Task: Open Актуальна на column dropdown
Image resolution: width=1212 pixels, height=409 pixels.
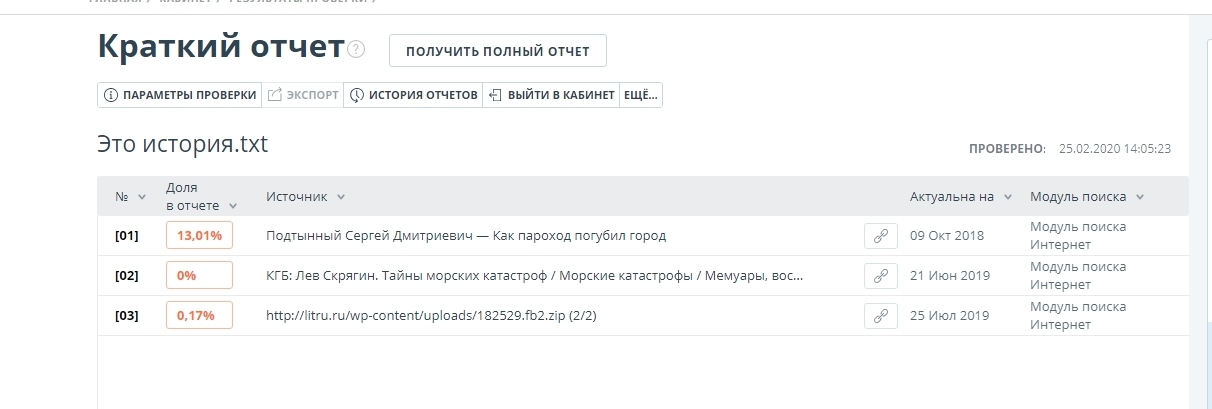Action: pos(1008,197)
